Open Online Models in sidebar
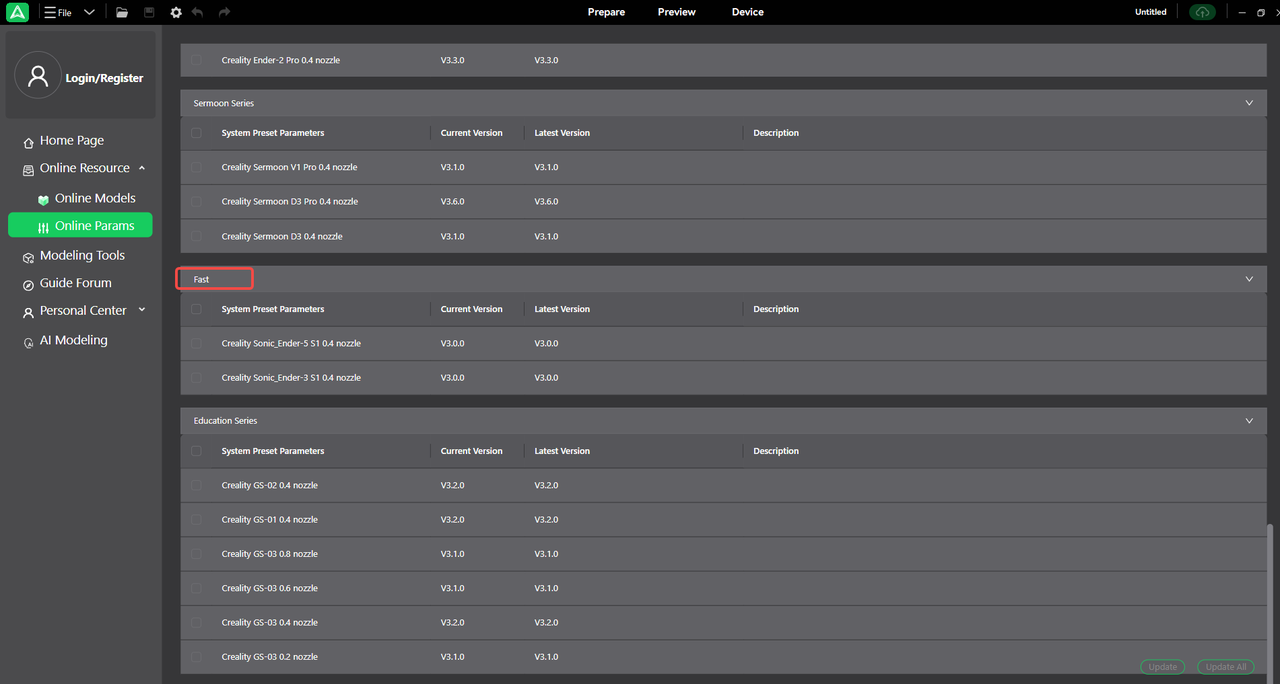 pos(95,198)
